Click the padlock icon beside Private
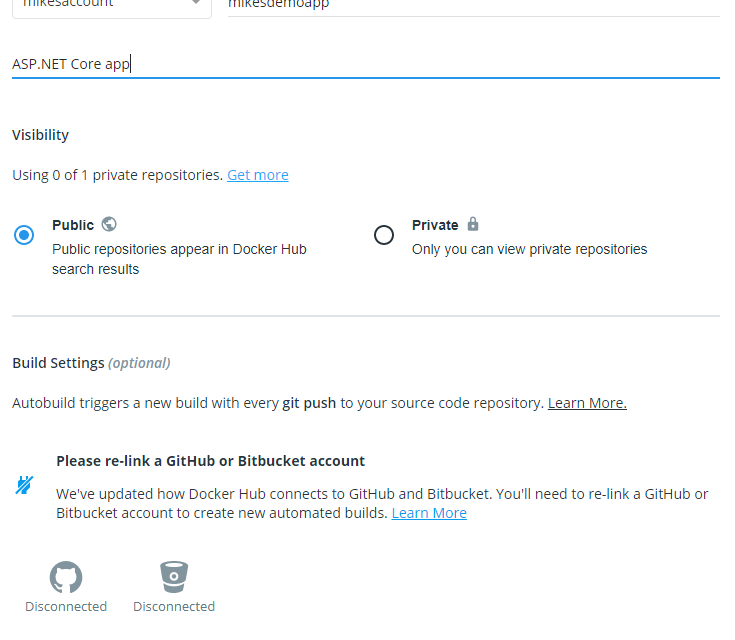 tap(473, 224)
